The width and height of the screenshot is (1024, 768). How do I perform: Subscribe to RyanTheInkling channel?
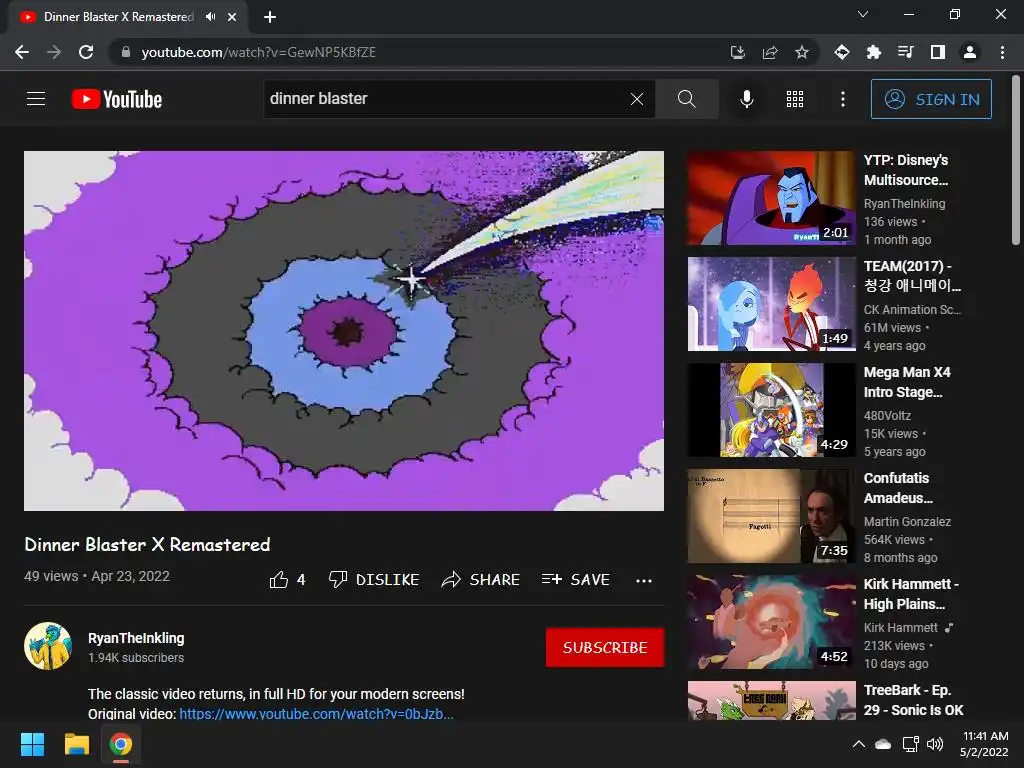[605, 647]
